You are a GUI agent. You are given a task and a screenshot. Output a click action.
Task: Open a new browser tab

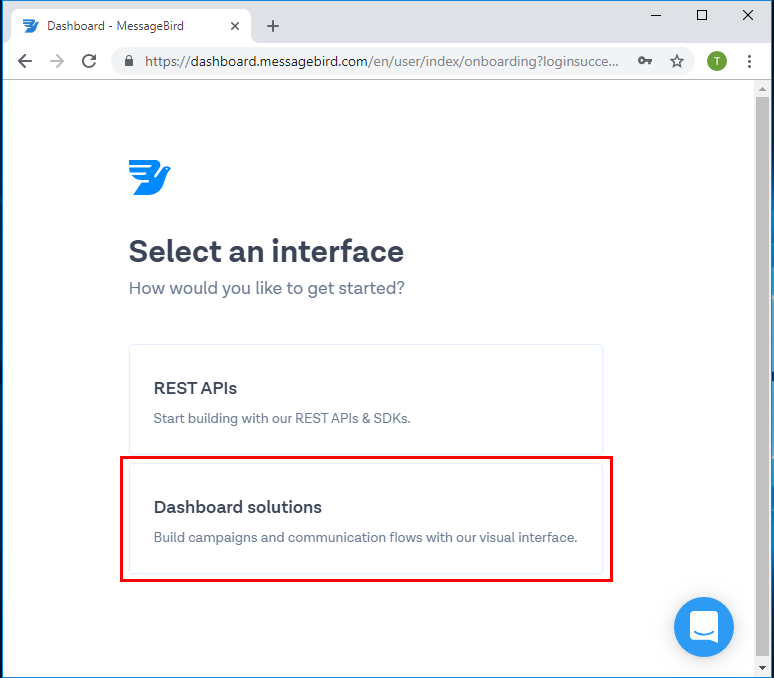click(x=273, y=26)
